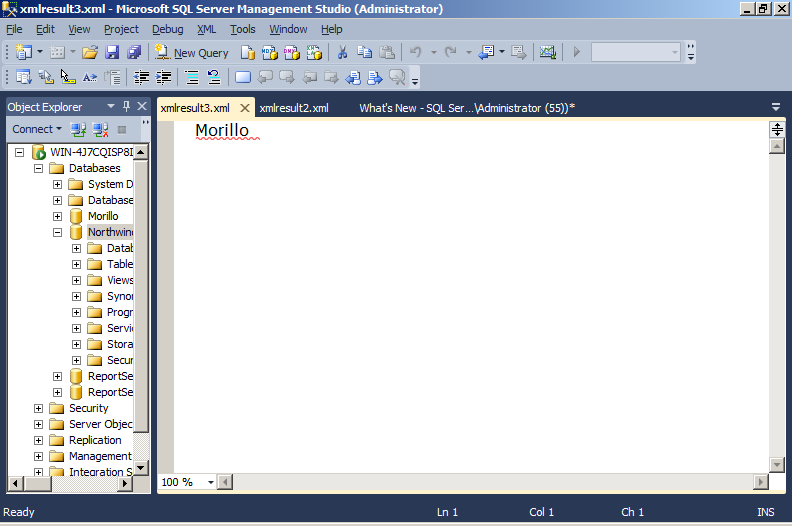
Task: Open the XML menu
Action: tap(207, 29)
